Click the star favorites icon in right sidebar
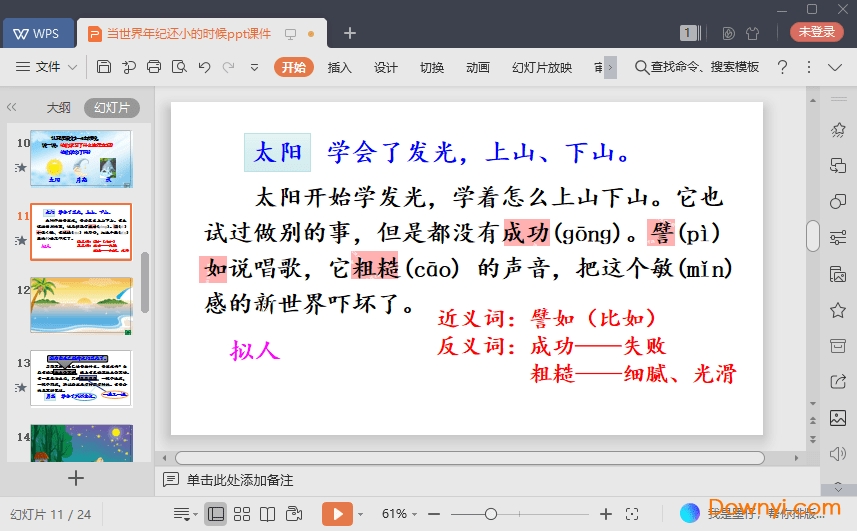This screenshot has height=531, width=857. [838, 310]
